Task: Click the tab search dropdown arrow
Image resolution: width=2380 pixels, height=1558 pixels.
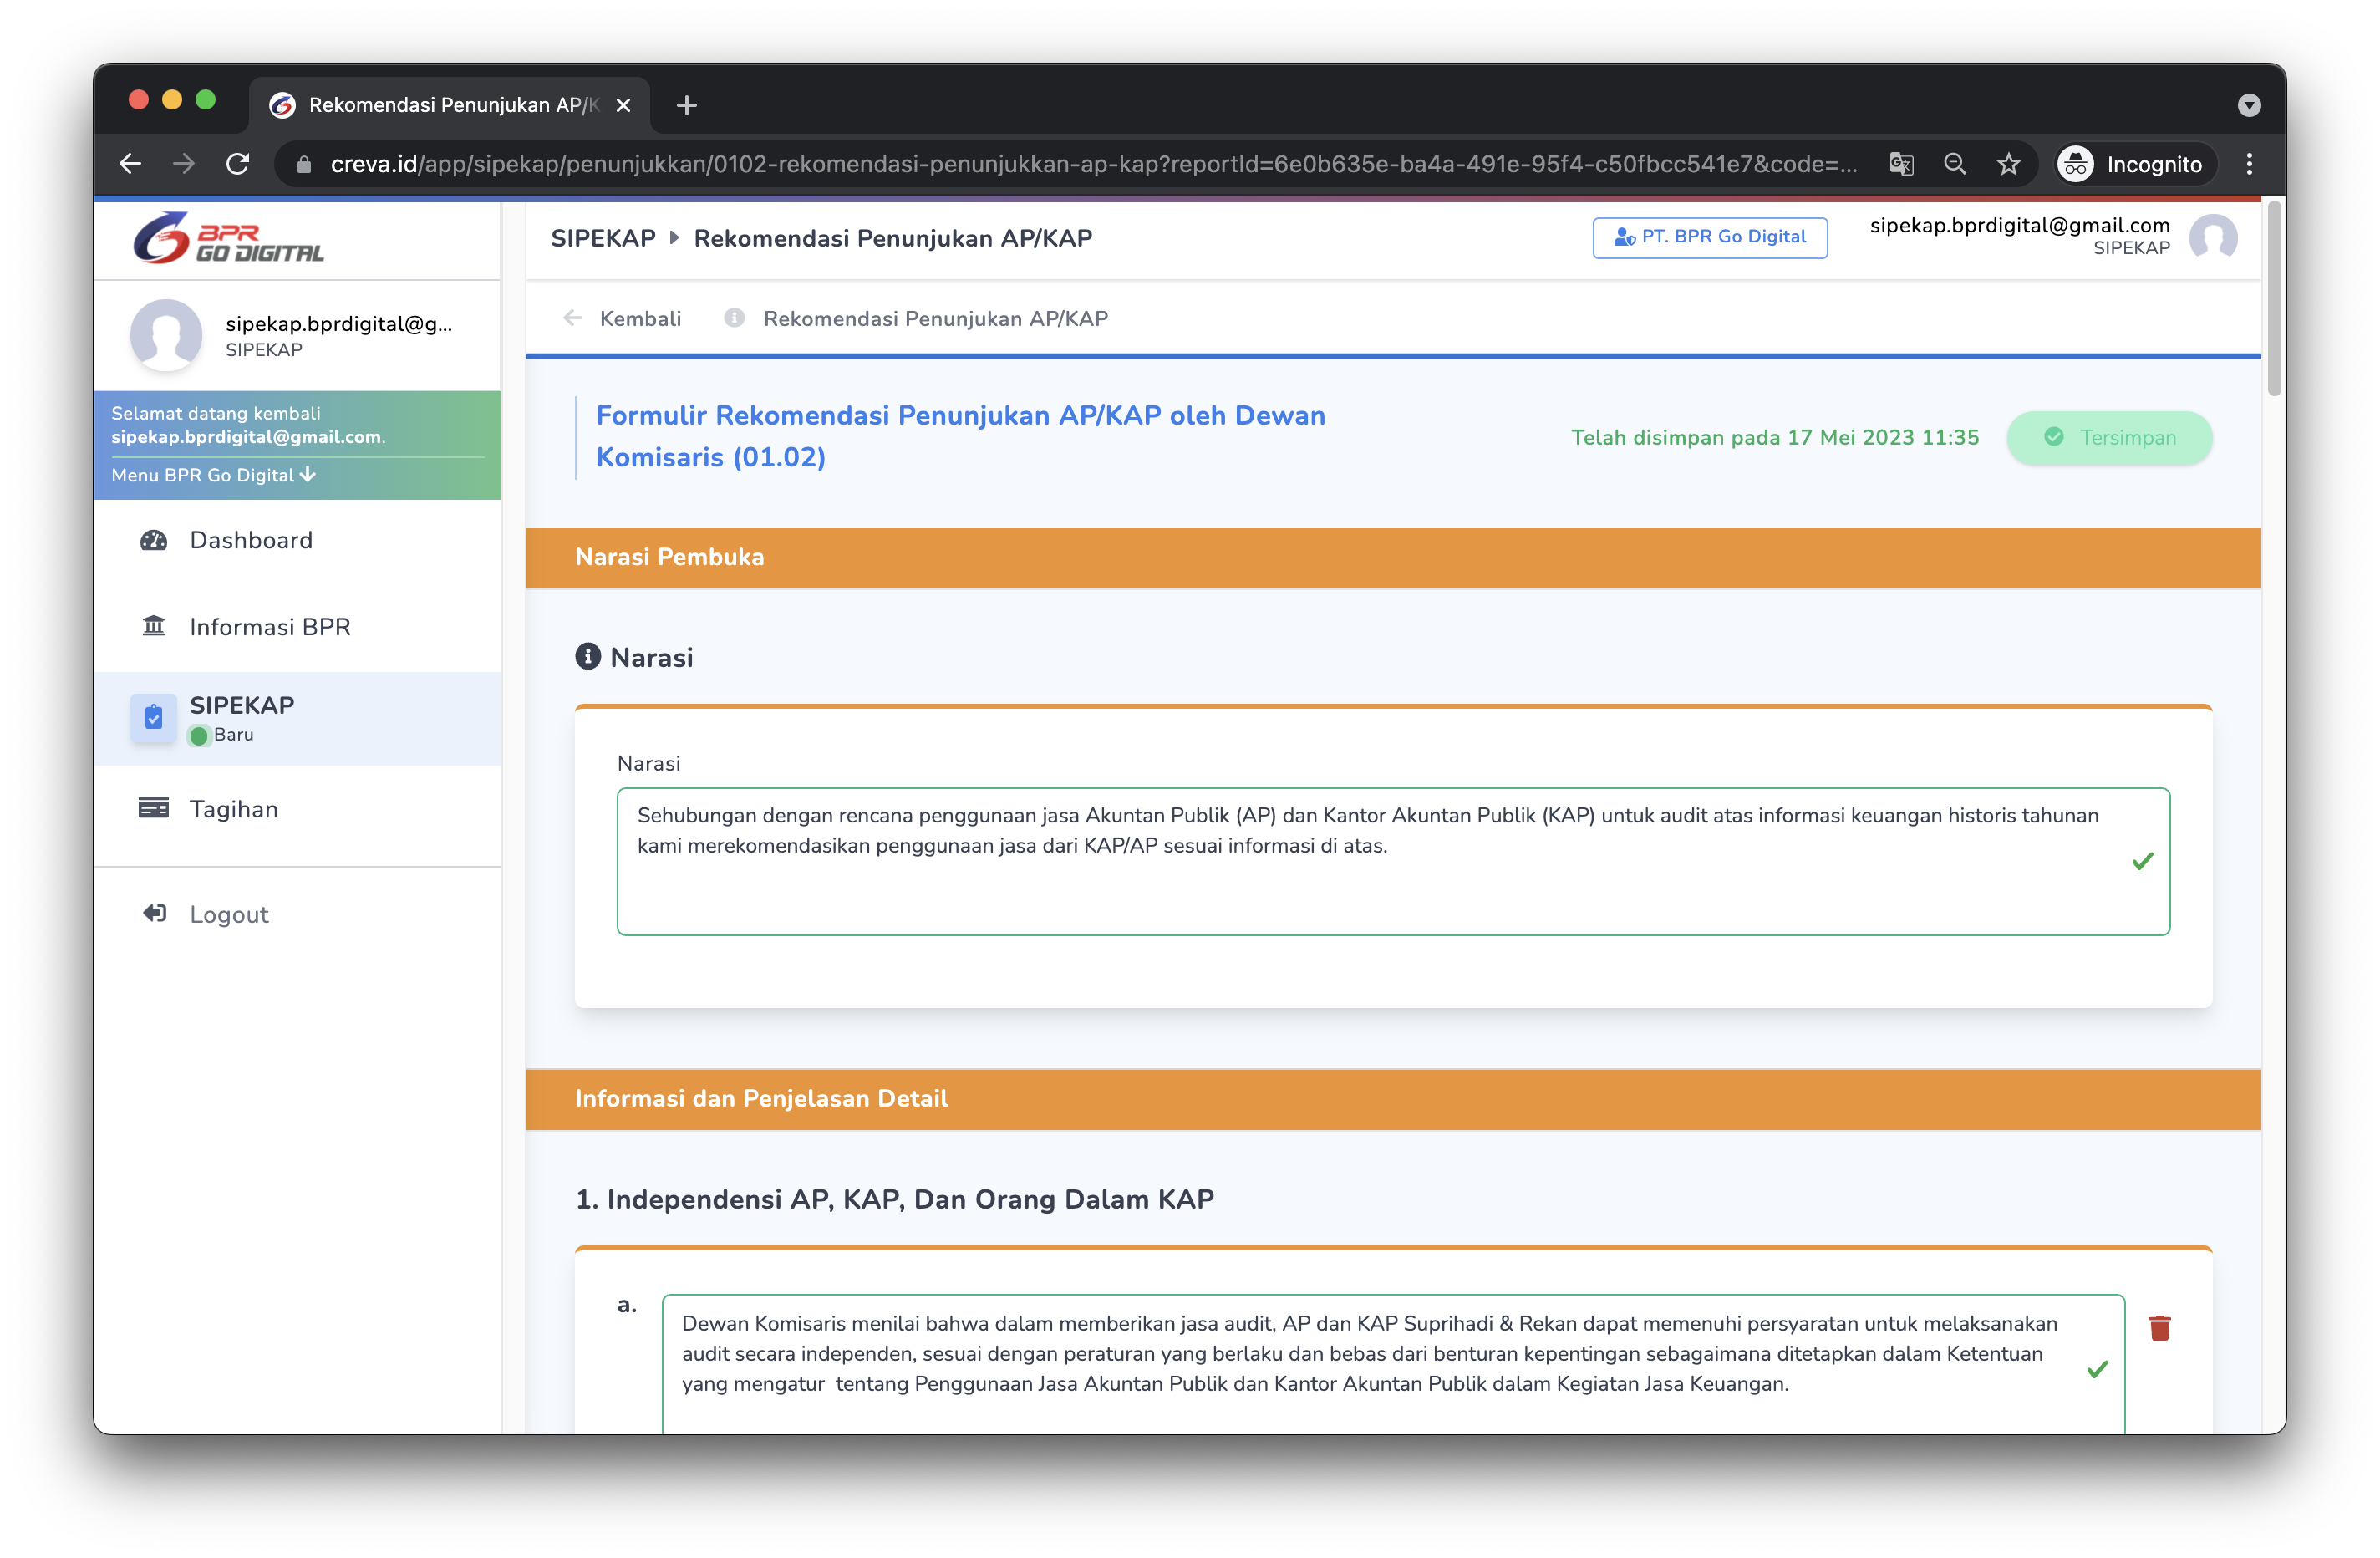Action: click(x=2249, y=105)
